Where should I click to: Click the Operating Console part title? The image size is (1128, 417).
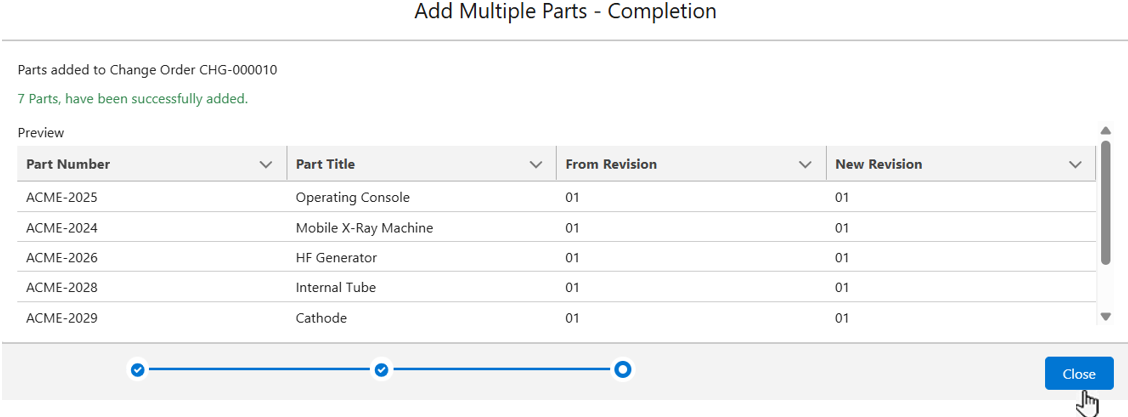click(352, 197)
